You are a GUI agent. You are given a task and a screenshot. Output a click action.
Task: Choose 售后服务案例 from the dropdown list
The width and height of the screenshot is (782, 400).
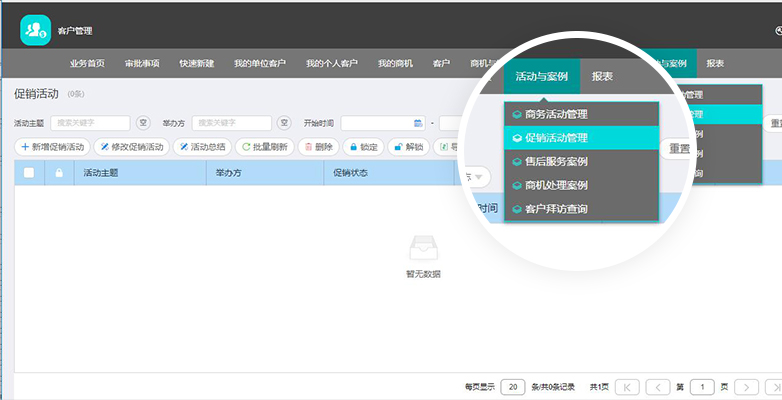pyautogui.click(x=582, y=162)
